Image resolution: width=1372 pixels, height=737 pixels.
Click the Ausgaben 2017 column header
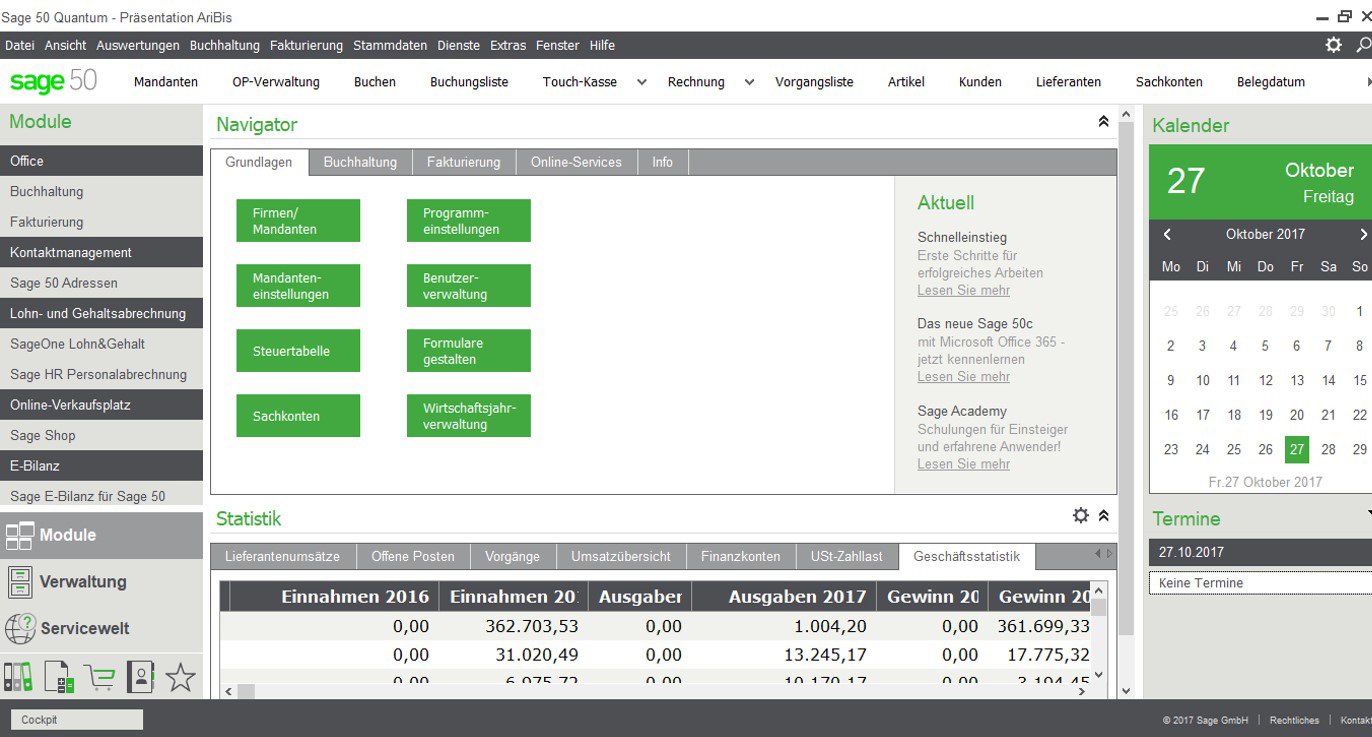(784, 597)
